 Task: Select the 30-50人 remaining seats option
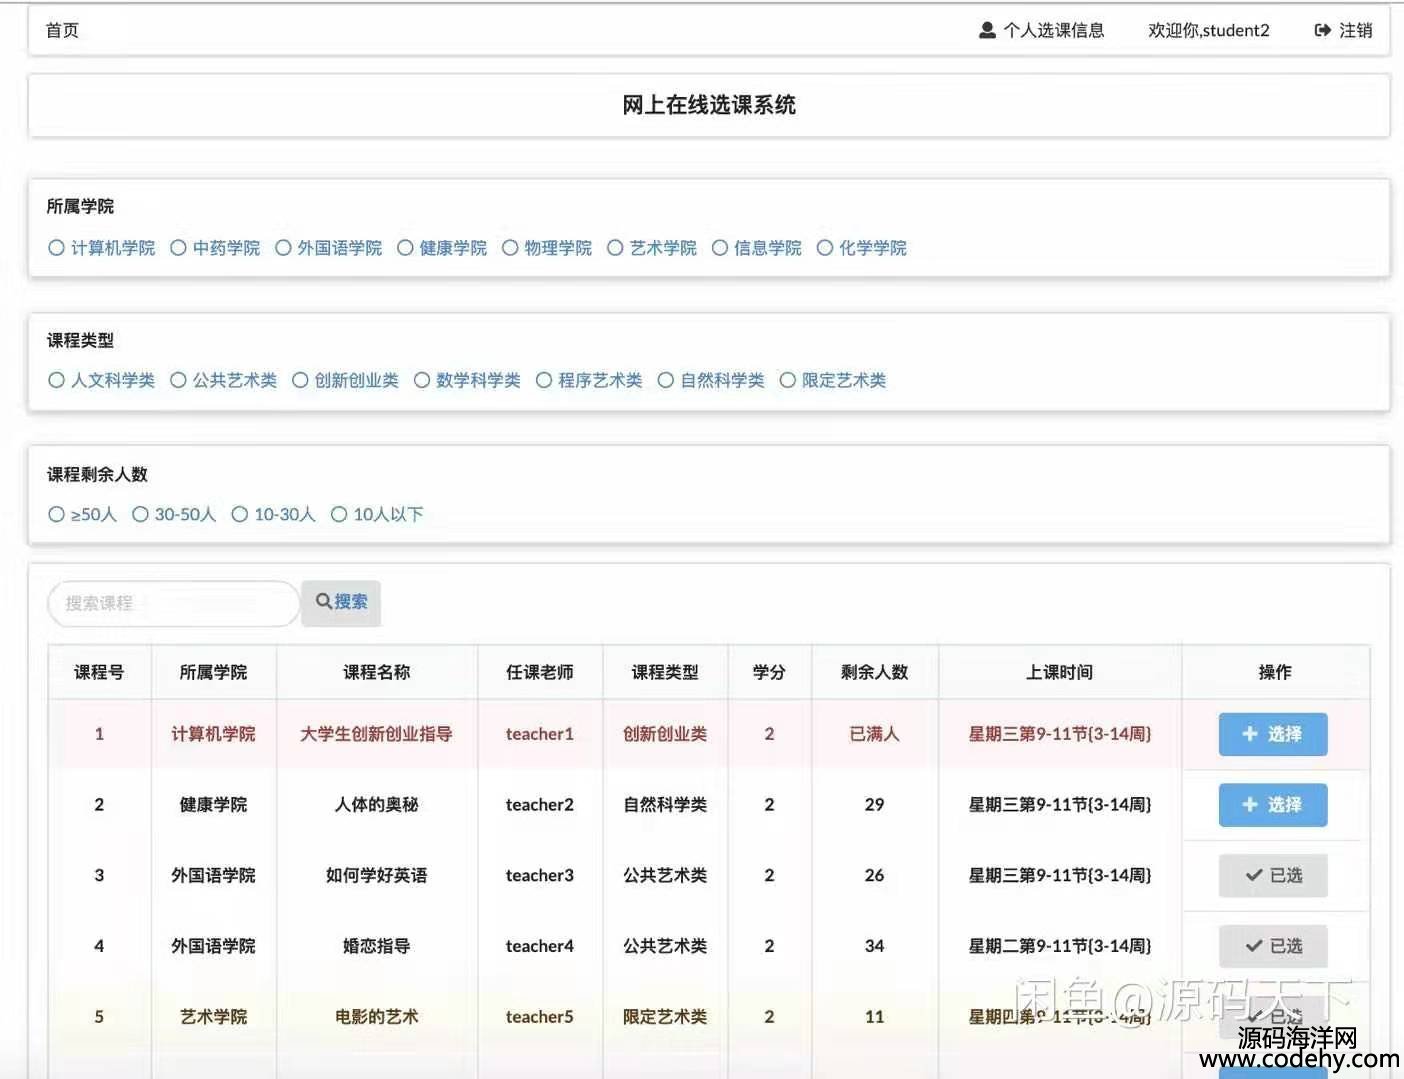click(x=141, y=514)
